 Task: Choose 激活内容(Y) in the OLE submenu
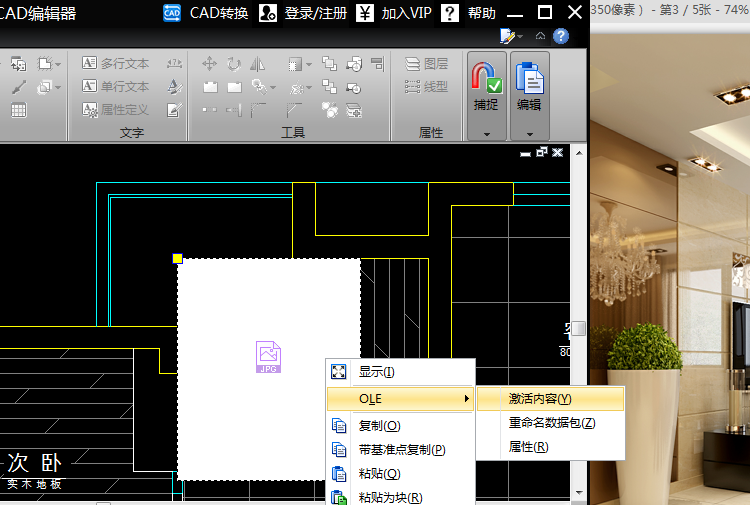[551, 399]
